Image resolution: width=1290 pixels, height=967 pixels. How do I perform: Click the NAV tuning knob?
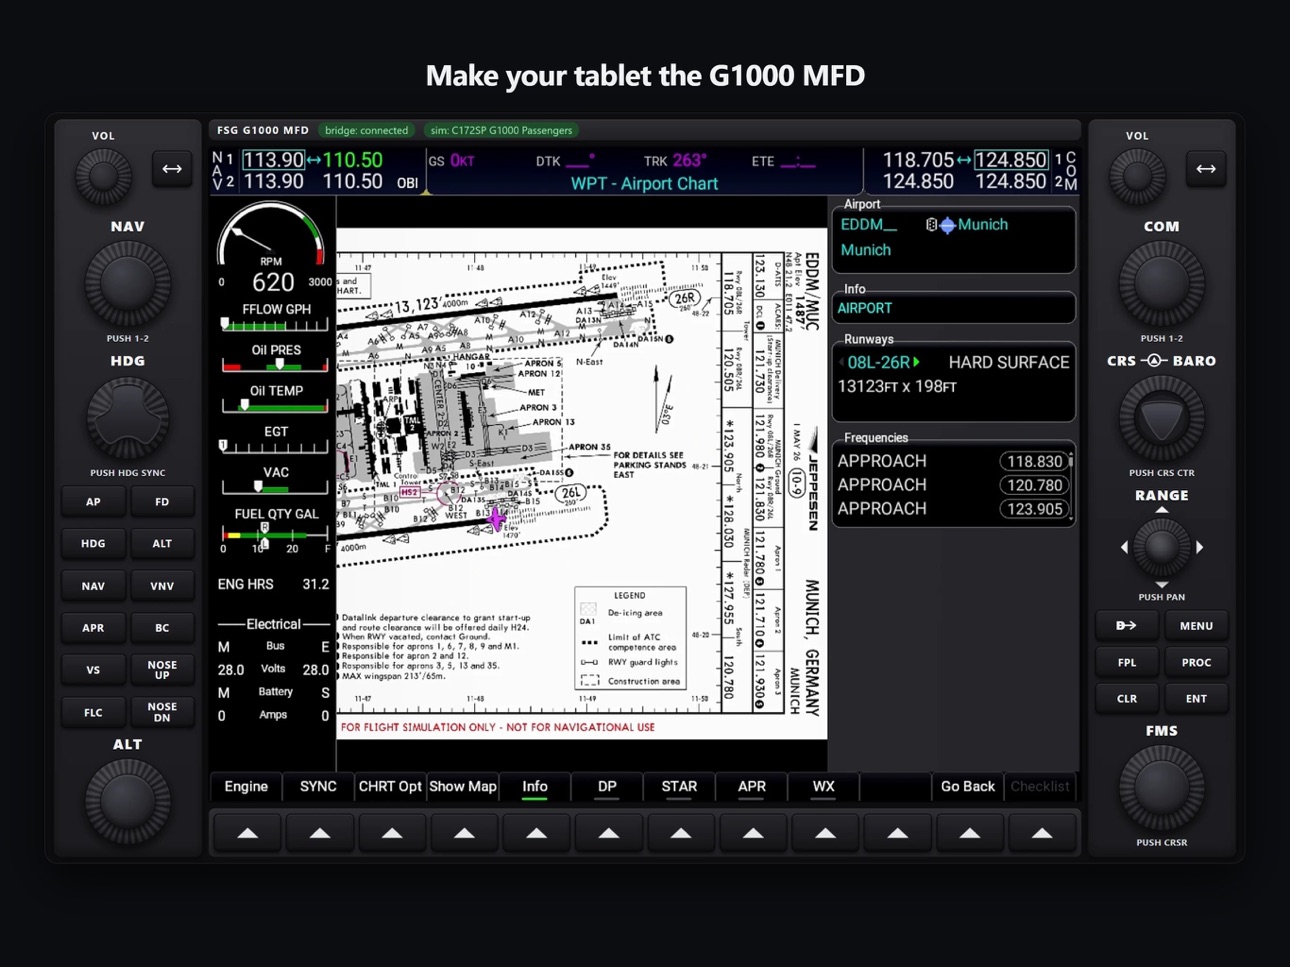tap(127, 283)
